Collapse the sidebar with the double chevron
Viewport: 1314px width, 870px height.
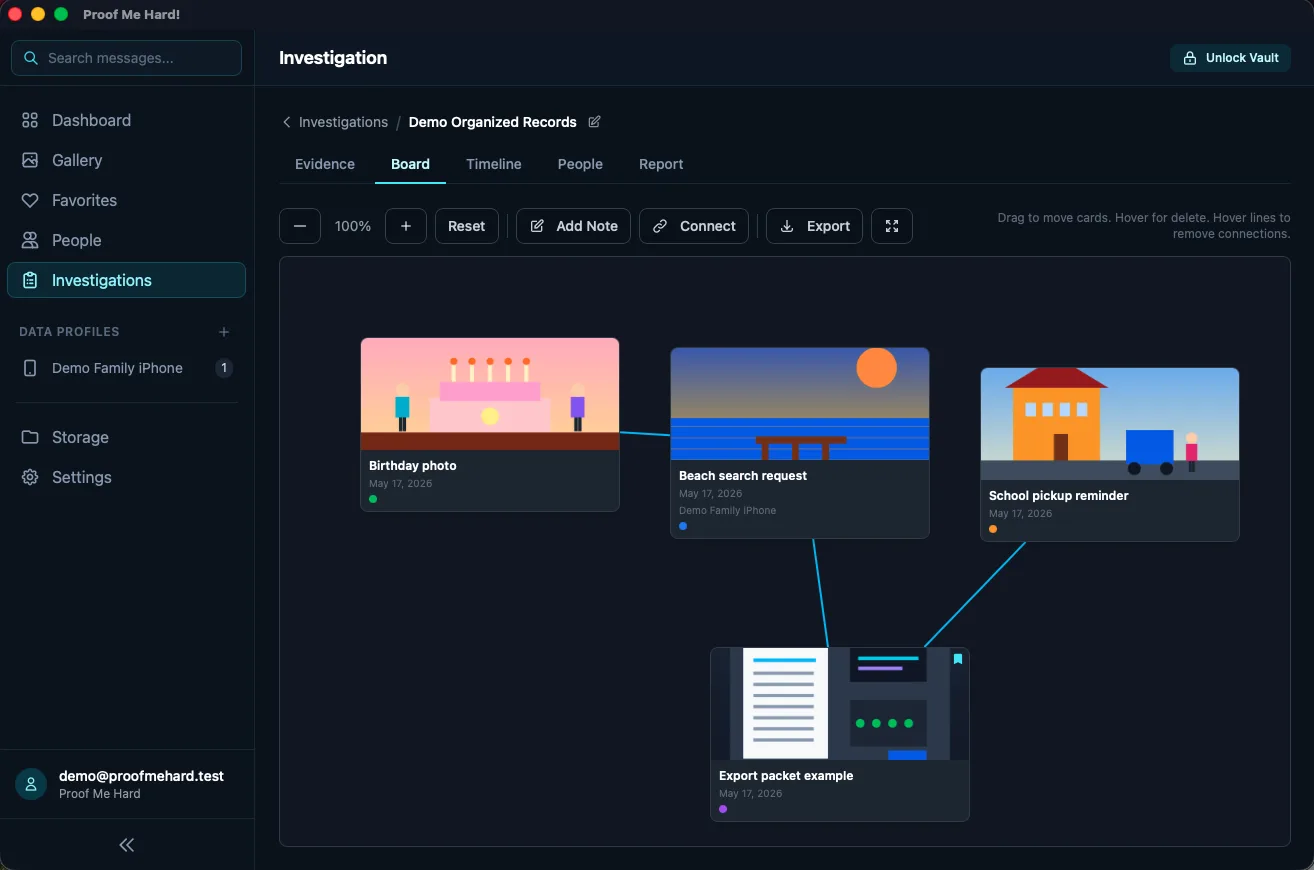point(127,845)
